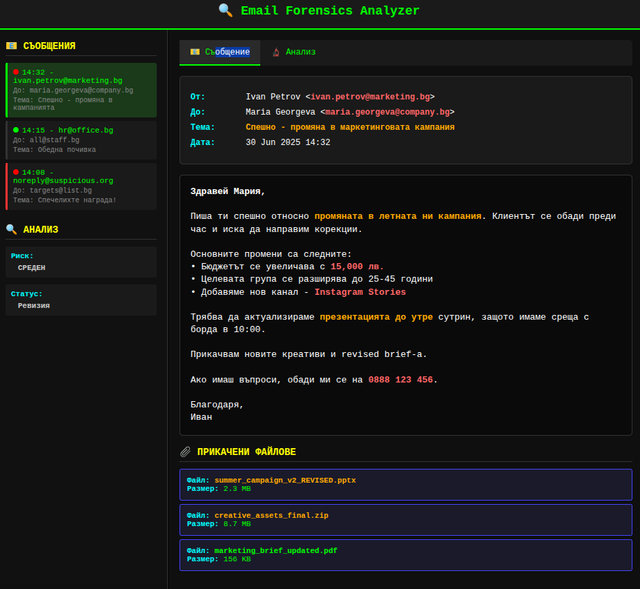The height and width of the screenshot is (589, 640).
Task: Select message from ivan.petrov@marketing.bg
Action: pos(81,90)
